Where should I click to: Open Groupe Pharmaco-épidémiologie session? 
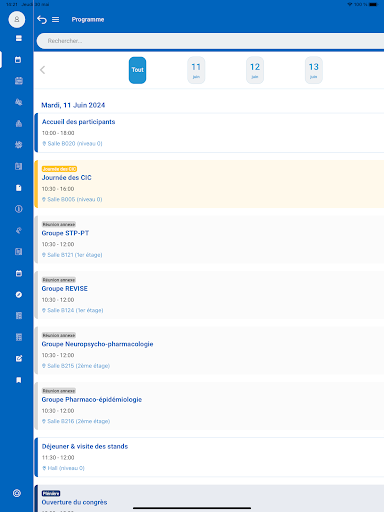(x=209, y=406)
